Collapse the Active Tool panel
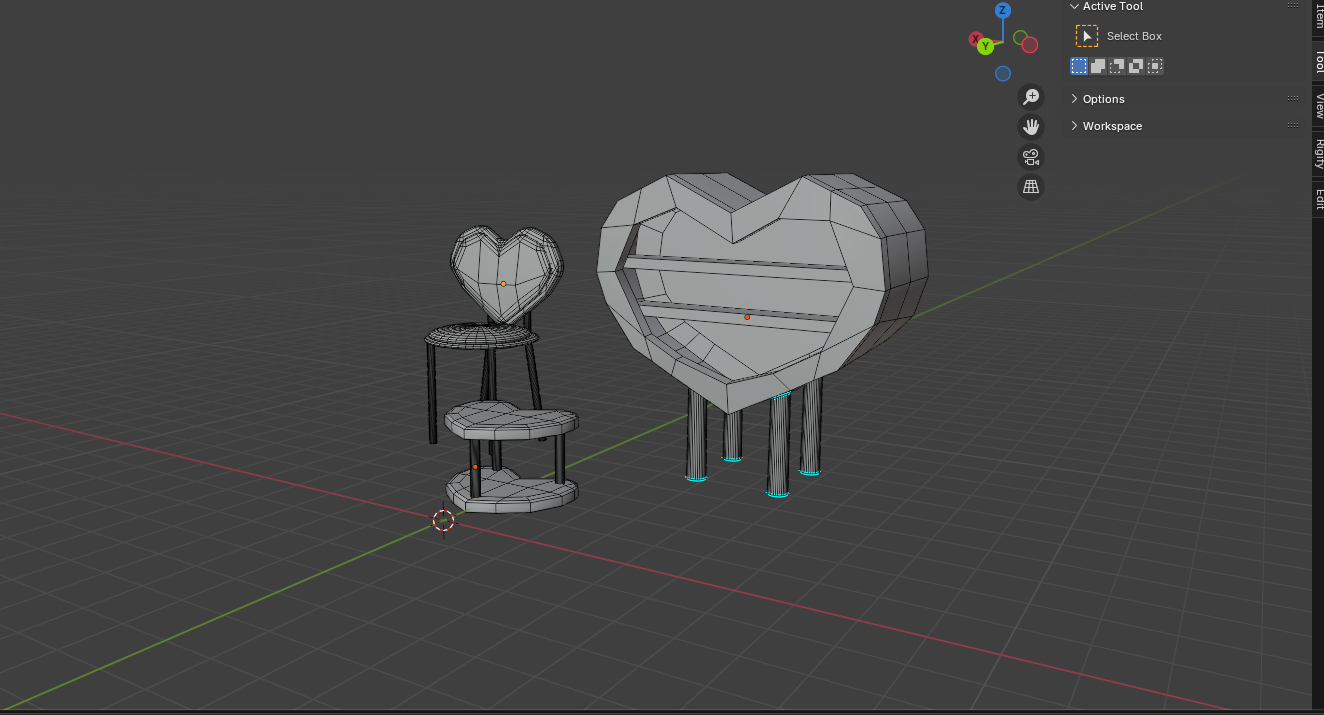This screenshot has width=1324, height=715. click(x=1112, y=7)
